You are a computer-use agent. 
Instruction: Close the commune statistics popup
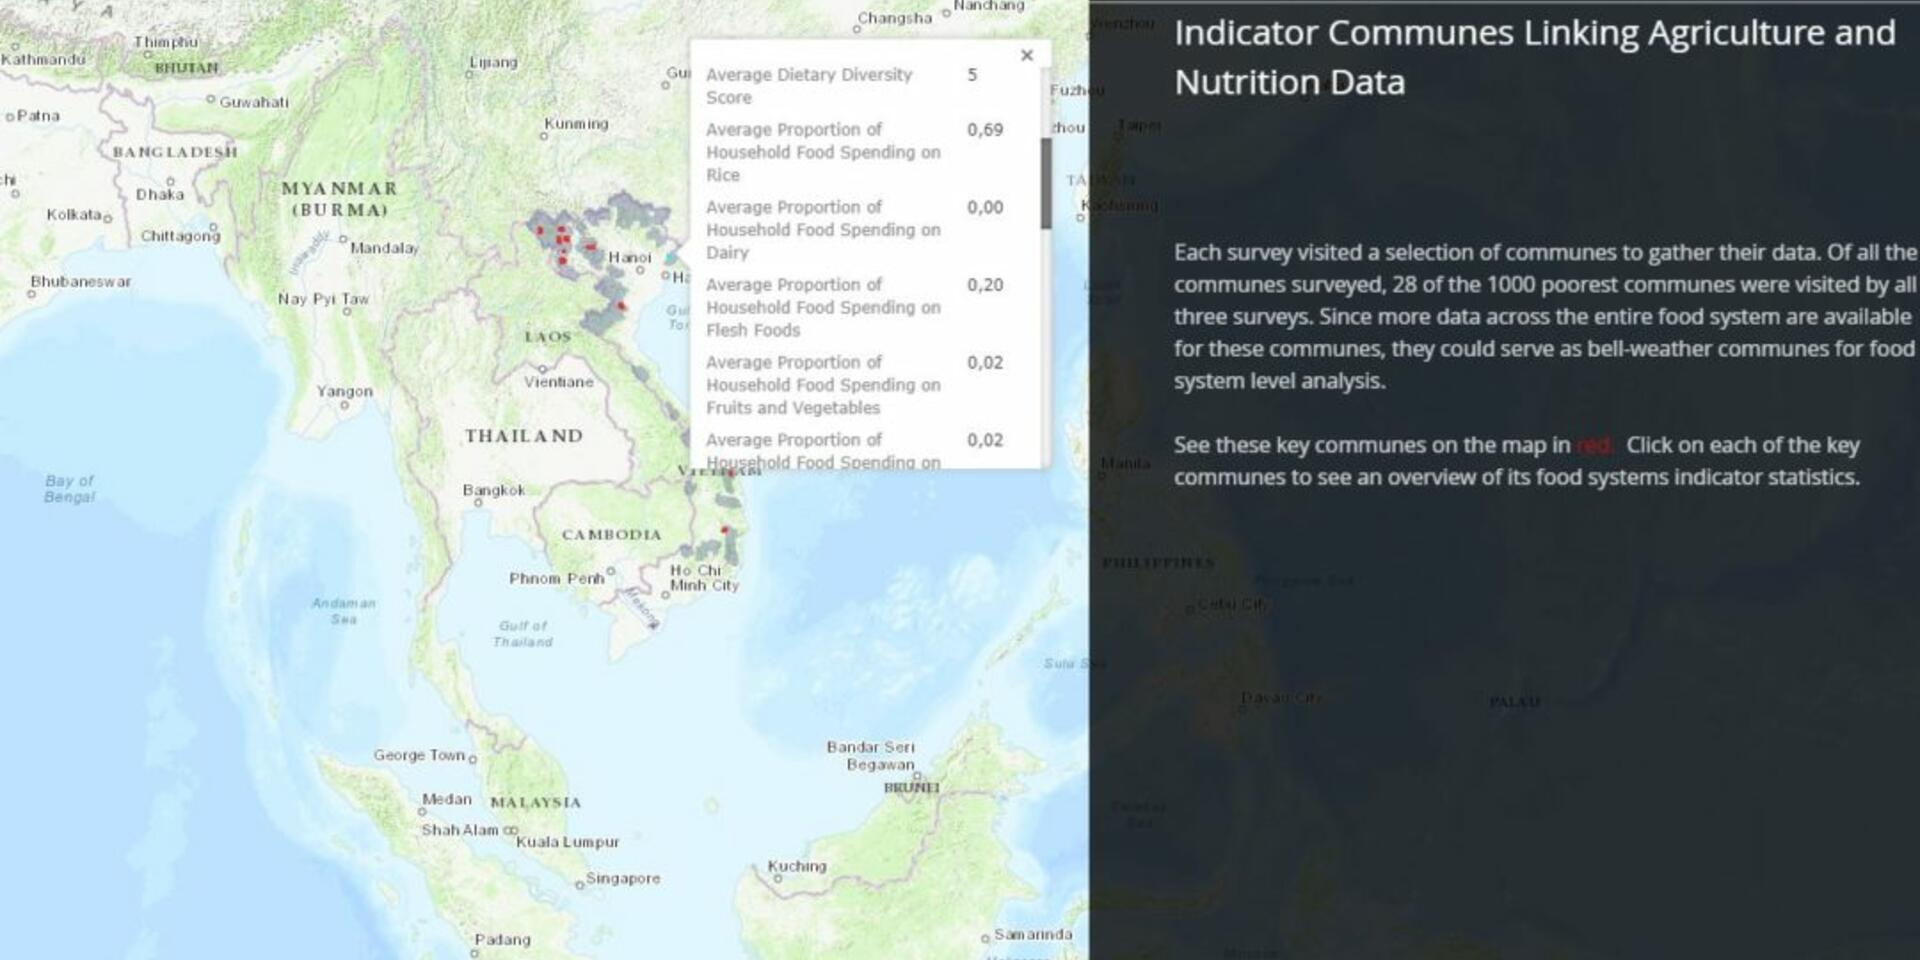1027,56
